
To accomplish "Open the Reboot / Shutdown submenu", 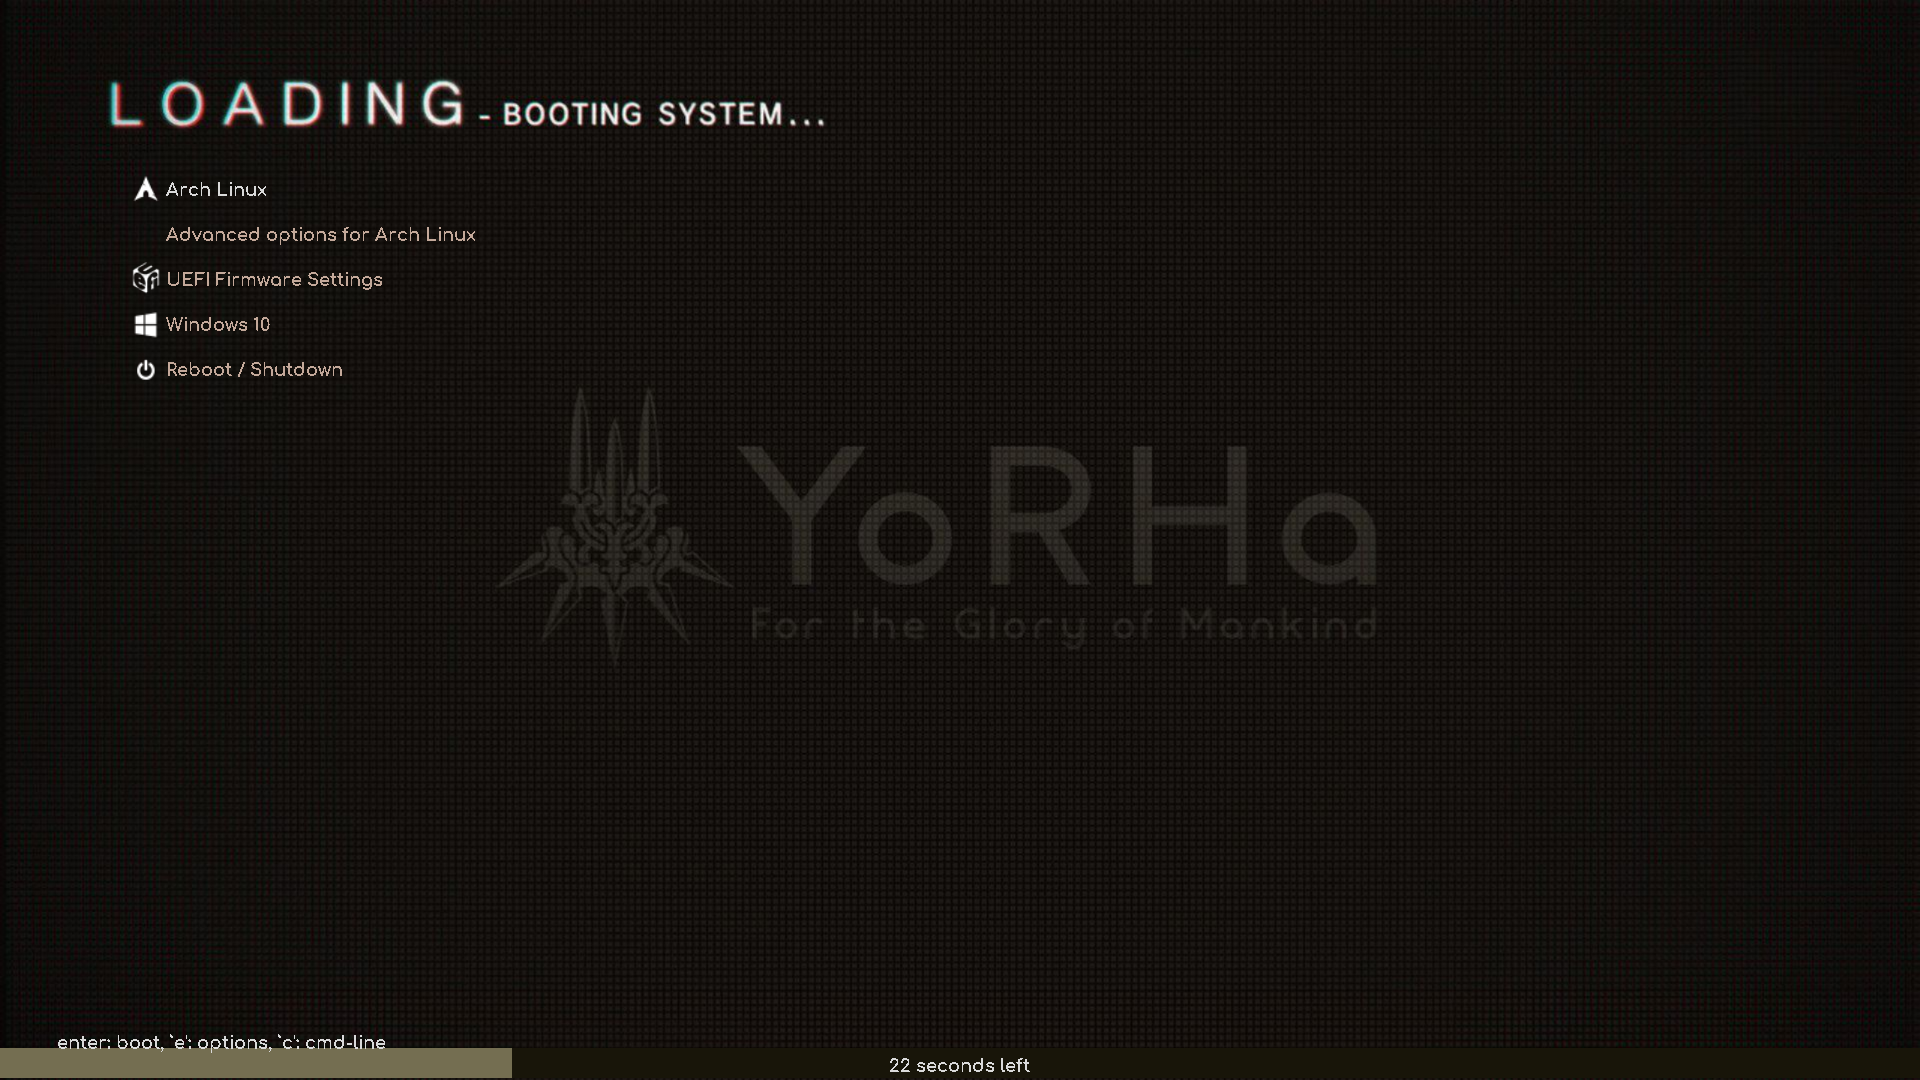I will (x=254, y=370).
